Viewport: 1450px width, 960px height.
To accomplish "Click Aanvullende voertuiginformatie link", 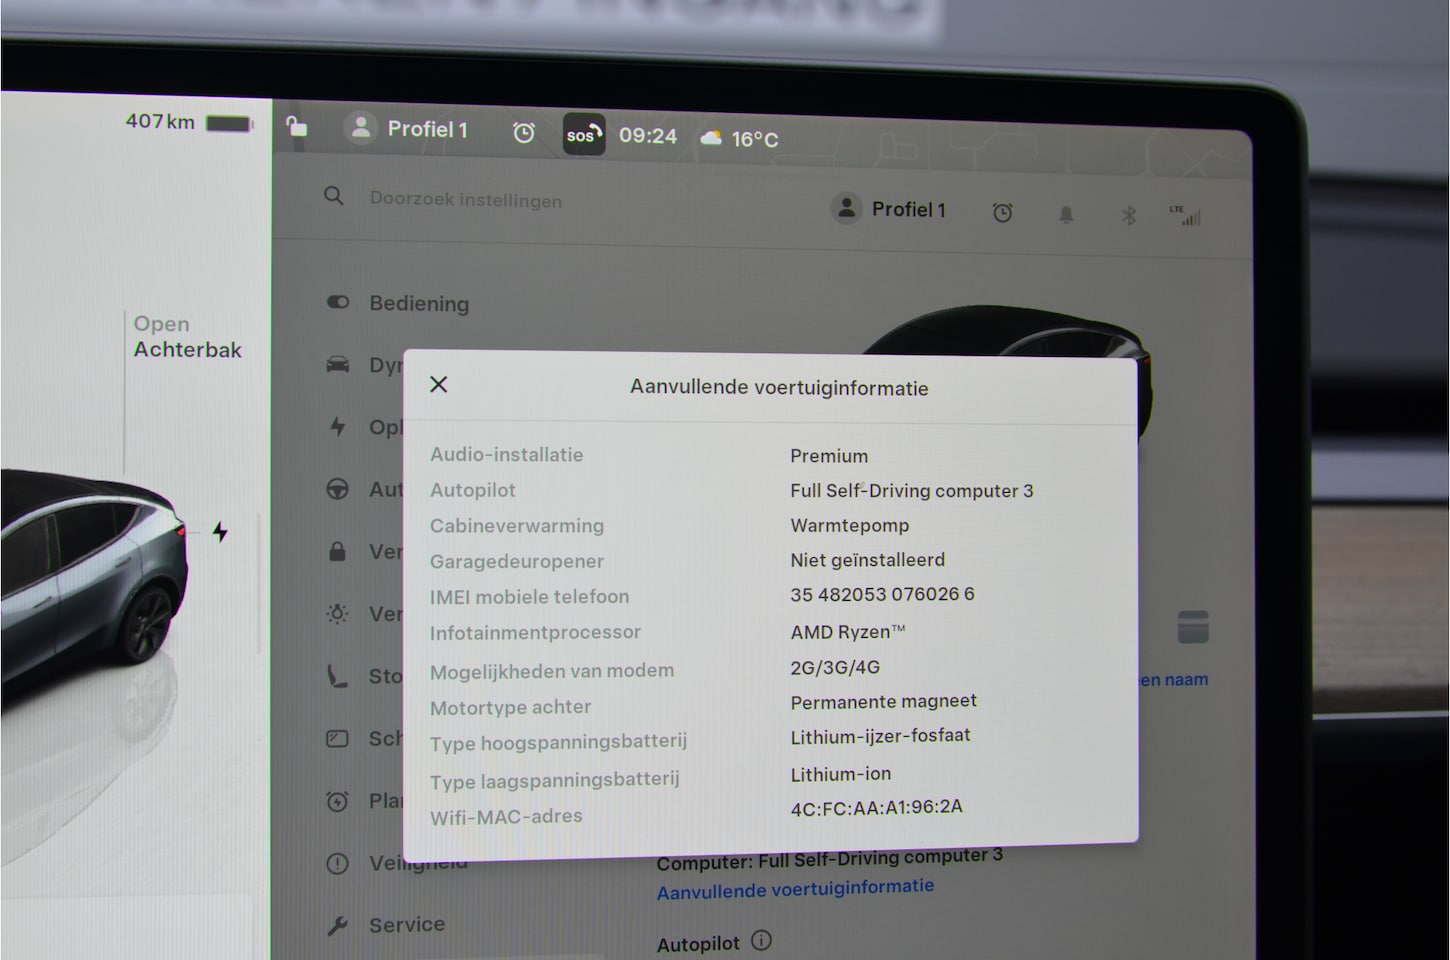I will point(795,888).
